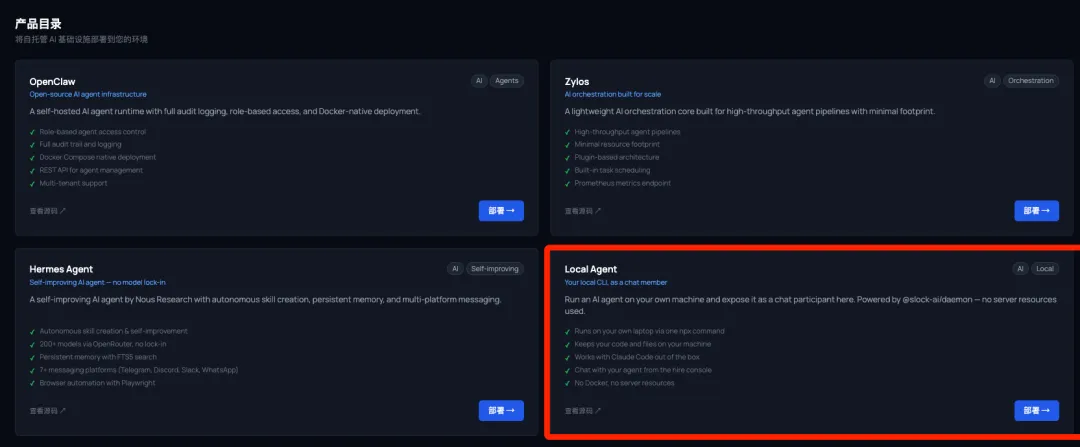
Task: Click checkmark icon beside 'Multi-tenant support'
Action: coord(32,183)
